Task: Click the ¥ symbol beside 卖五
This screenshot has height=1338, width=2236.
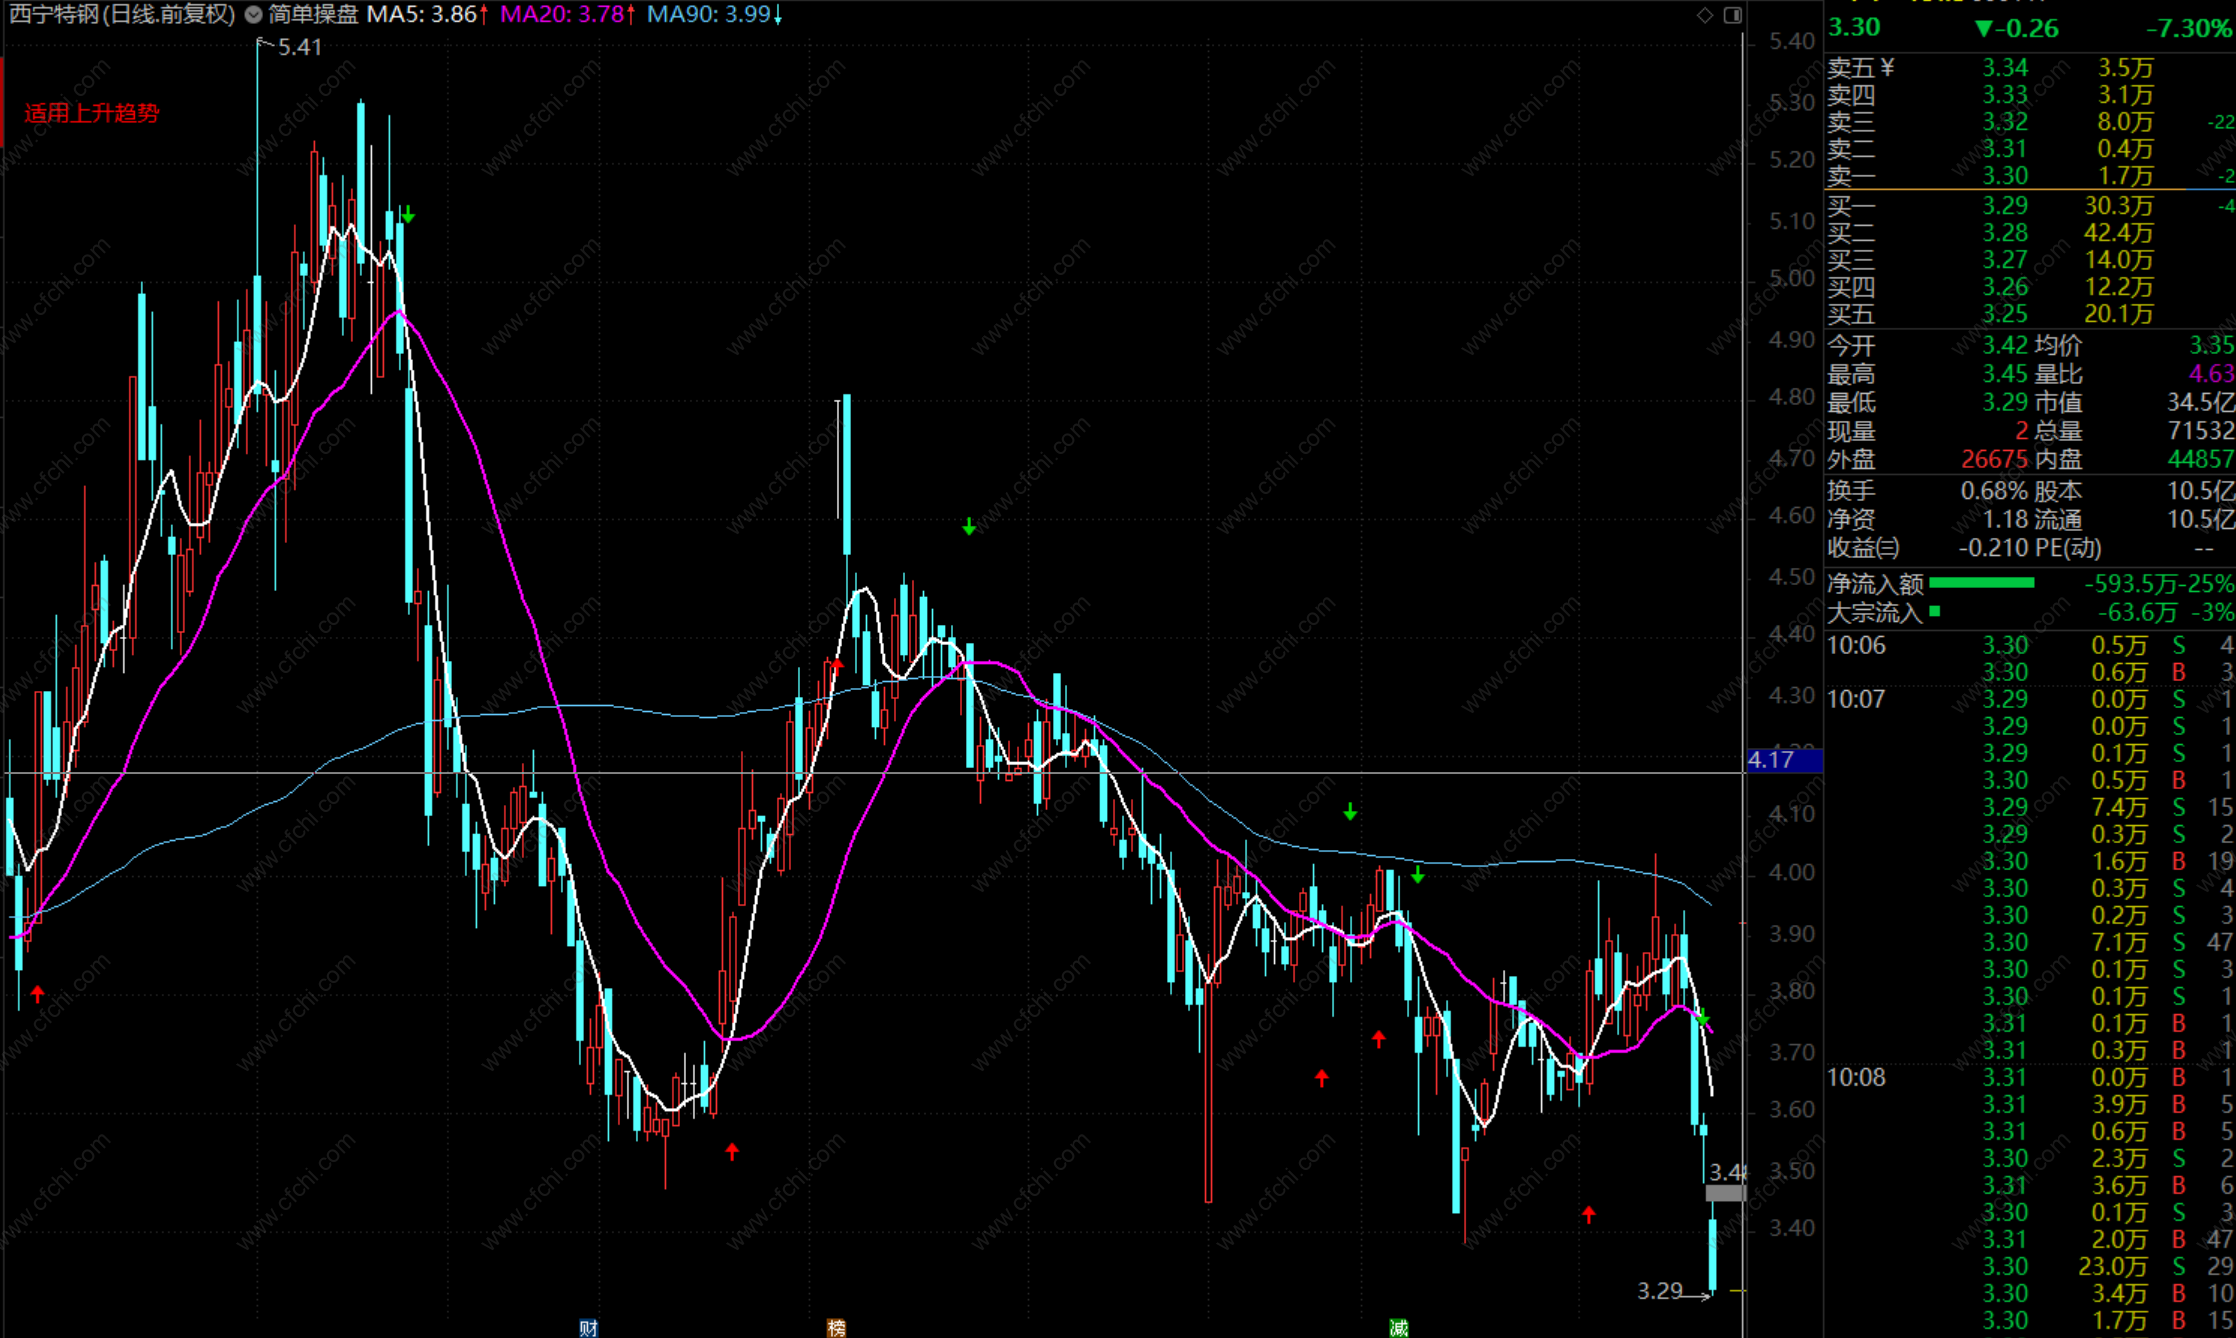Action: pyautogui.click(x=1887, y=67)
